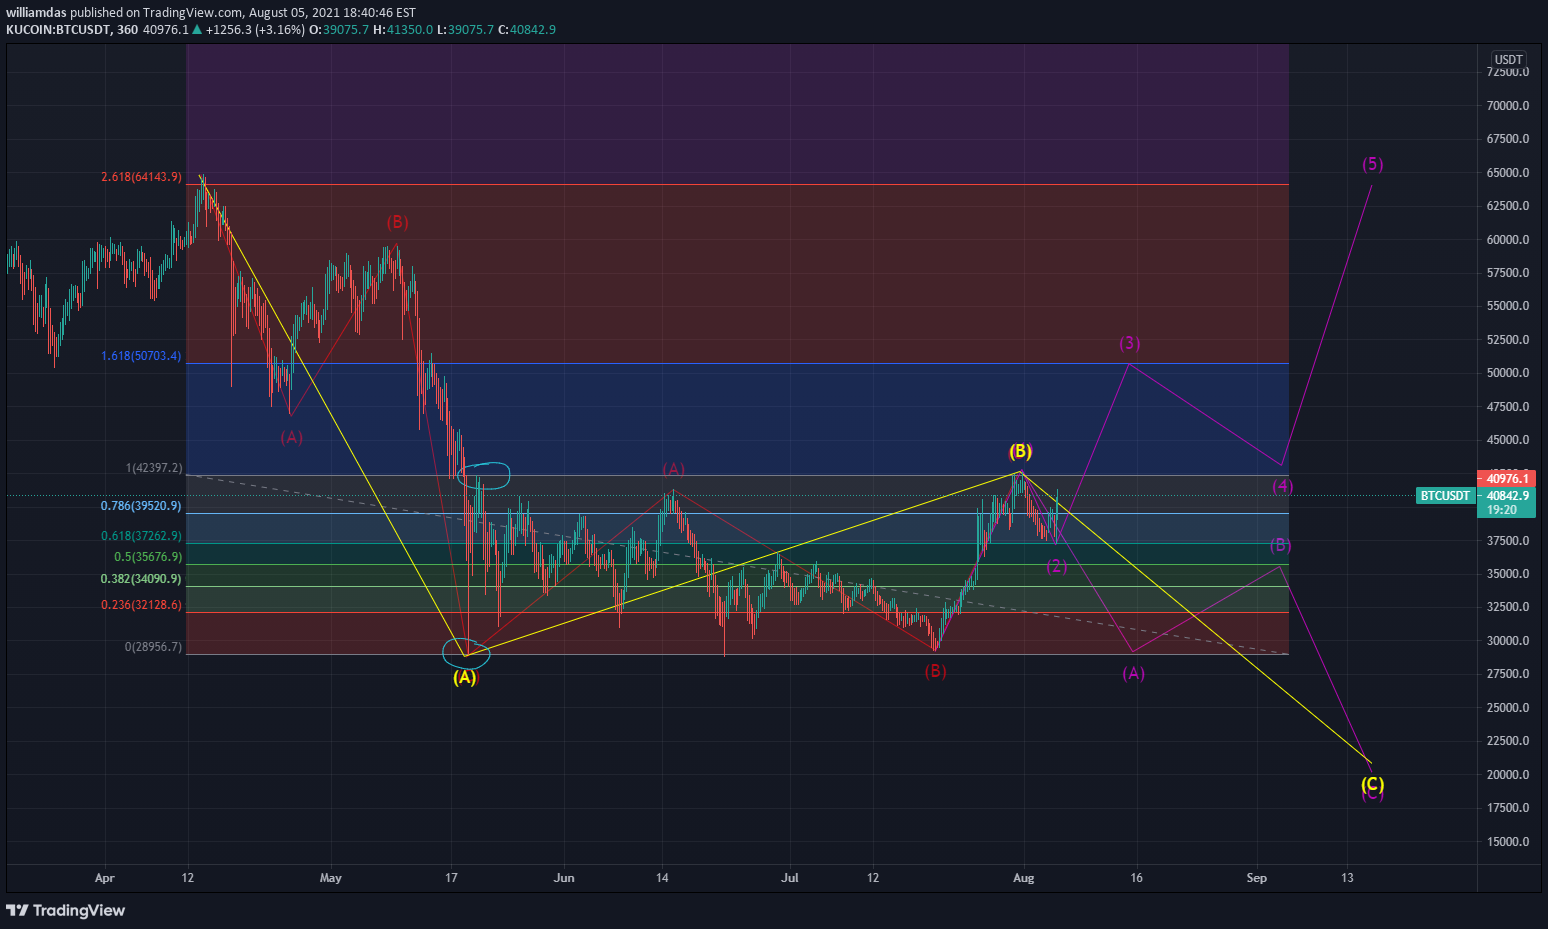
Task: Select the 1(42397.2) Fibonacci level label
Action: 154,468
